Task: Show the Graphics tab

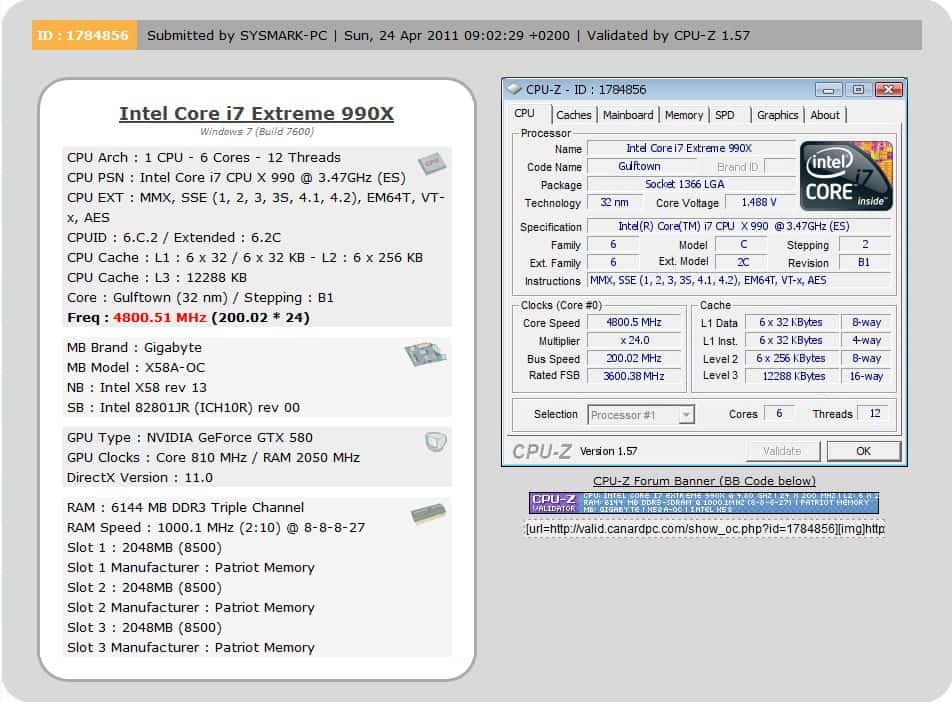Action: tap(777, 115)
